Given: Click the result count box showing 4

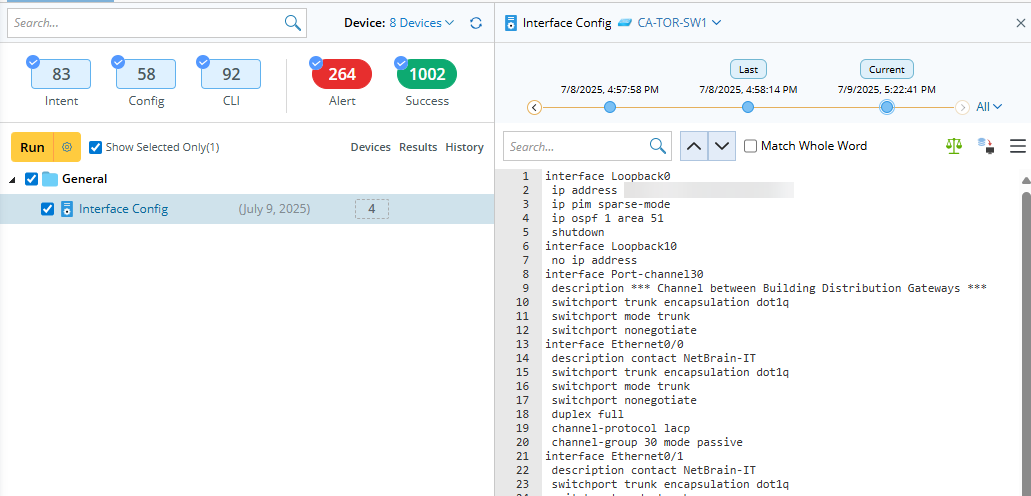Looking at the screenshot, I should click(372, 209).
